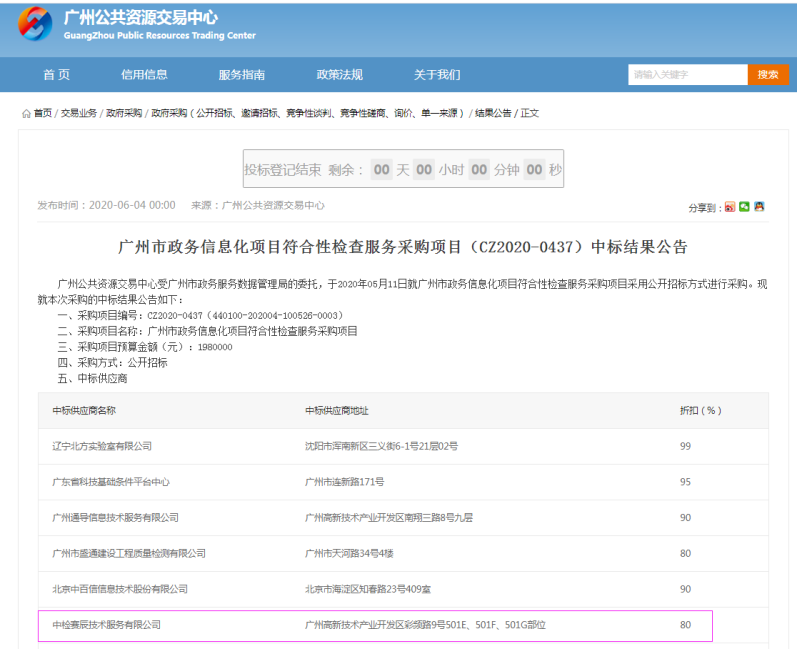Share to WeChat icon
Image resolution: width=797 pixels, height=649 pixels.
tap(744, 207)
